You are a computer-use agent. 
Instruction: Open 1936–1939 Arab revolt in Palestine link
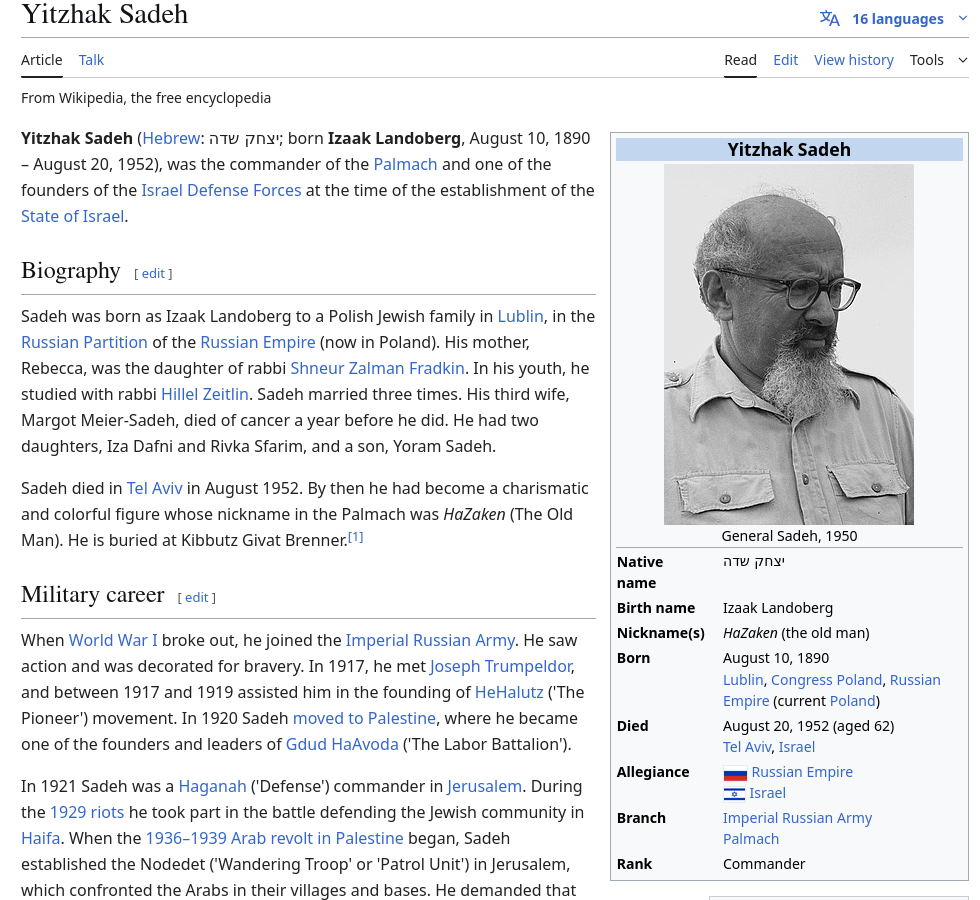pos(274,838)
